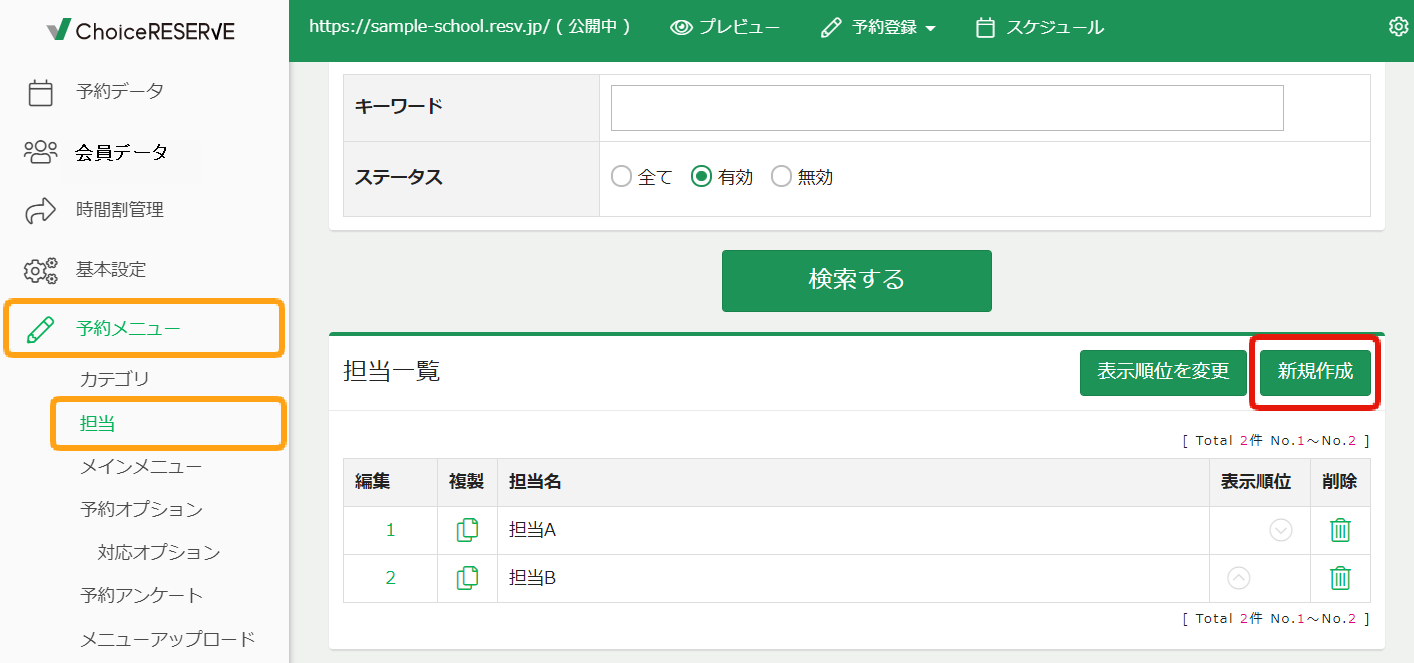1414x663 pixels.
Task: Go to 対応オプション submenu item
Action: (x=159, y=553)
